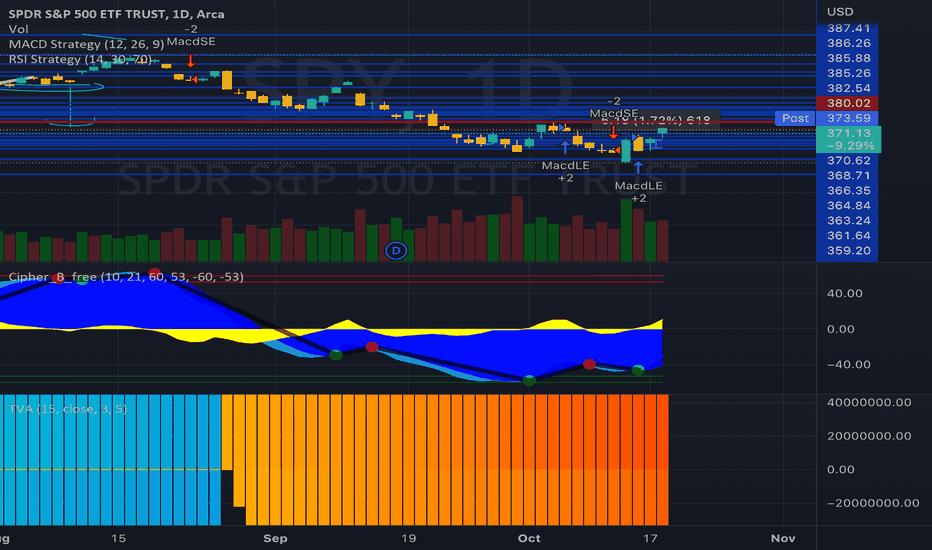Open the RSI Strategy (14, 30, 70) legend
Viewport: 932px width, 550px height.
(x=80, y=59)
